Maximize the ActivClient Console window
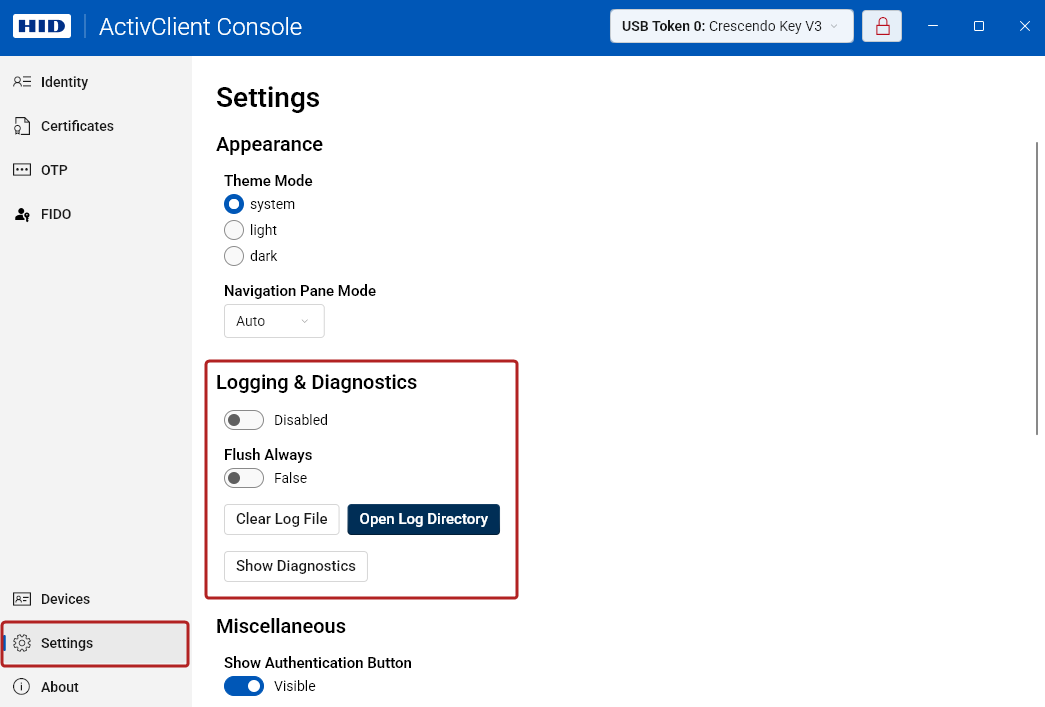This screenshot has width=1045, height=707. (979, 26)
